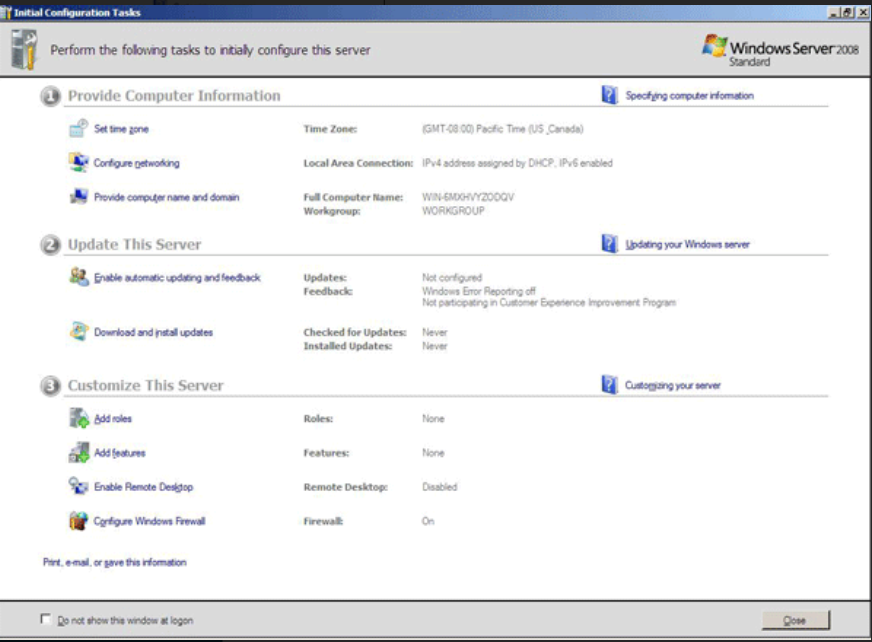
Task: Click the Enable Remote Desktop icon
Action: (x=78, y=486)
